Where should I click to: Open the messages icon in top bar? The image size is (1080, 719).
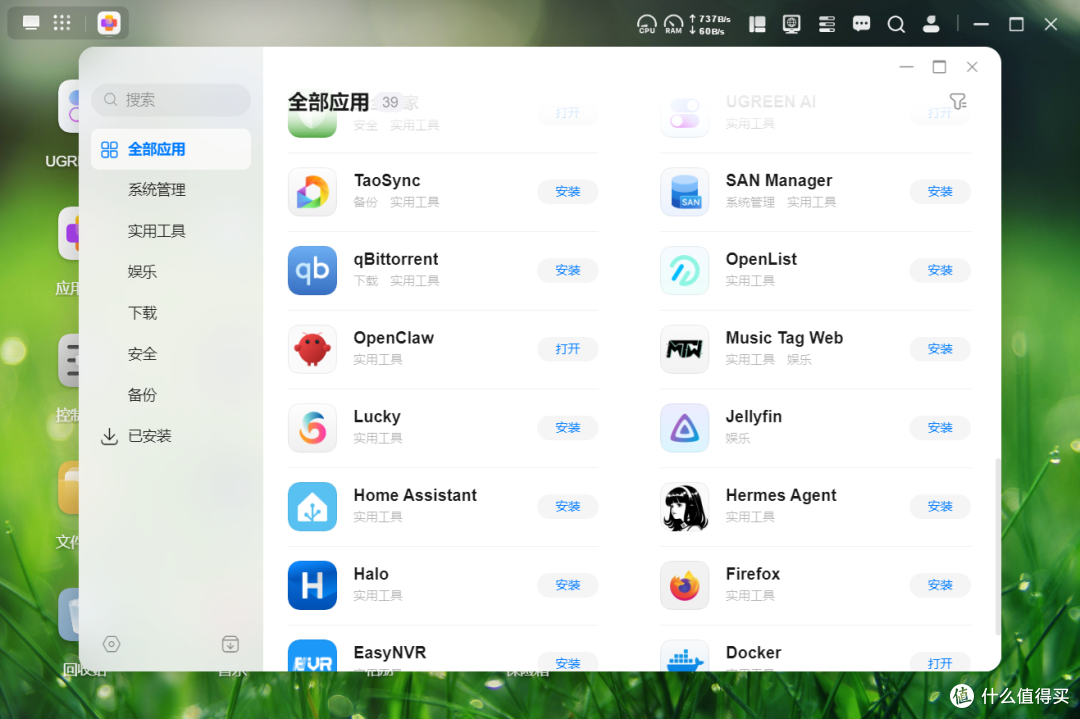pos(861,24)
